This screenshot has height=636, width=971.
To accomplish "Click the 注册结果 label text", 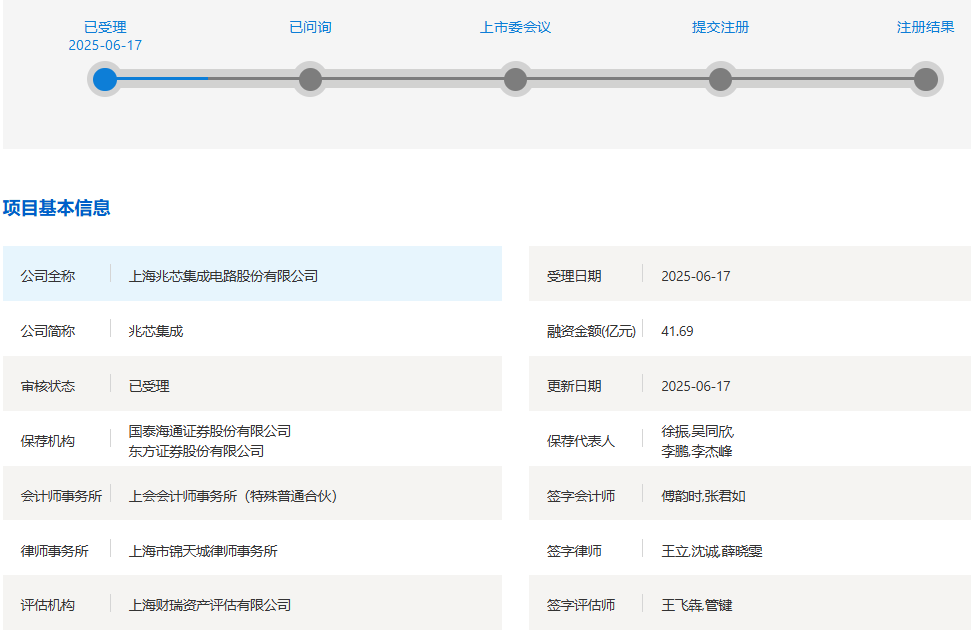I will click(926, 27).
